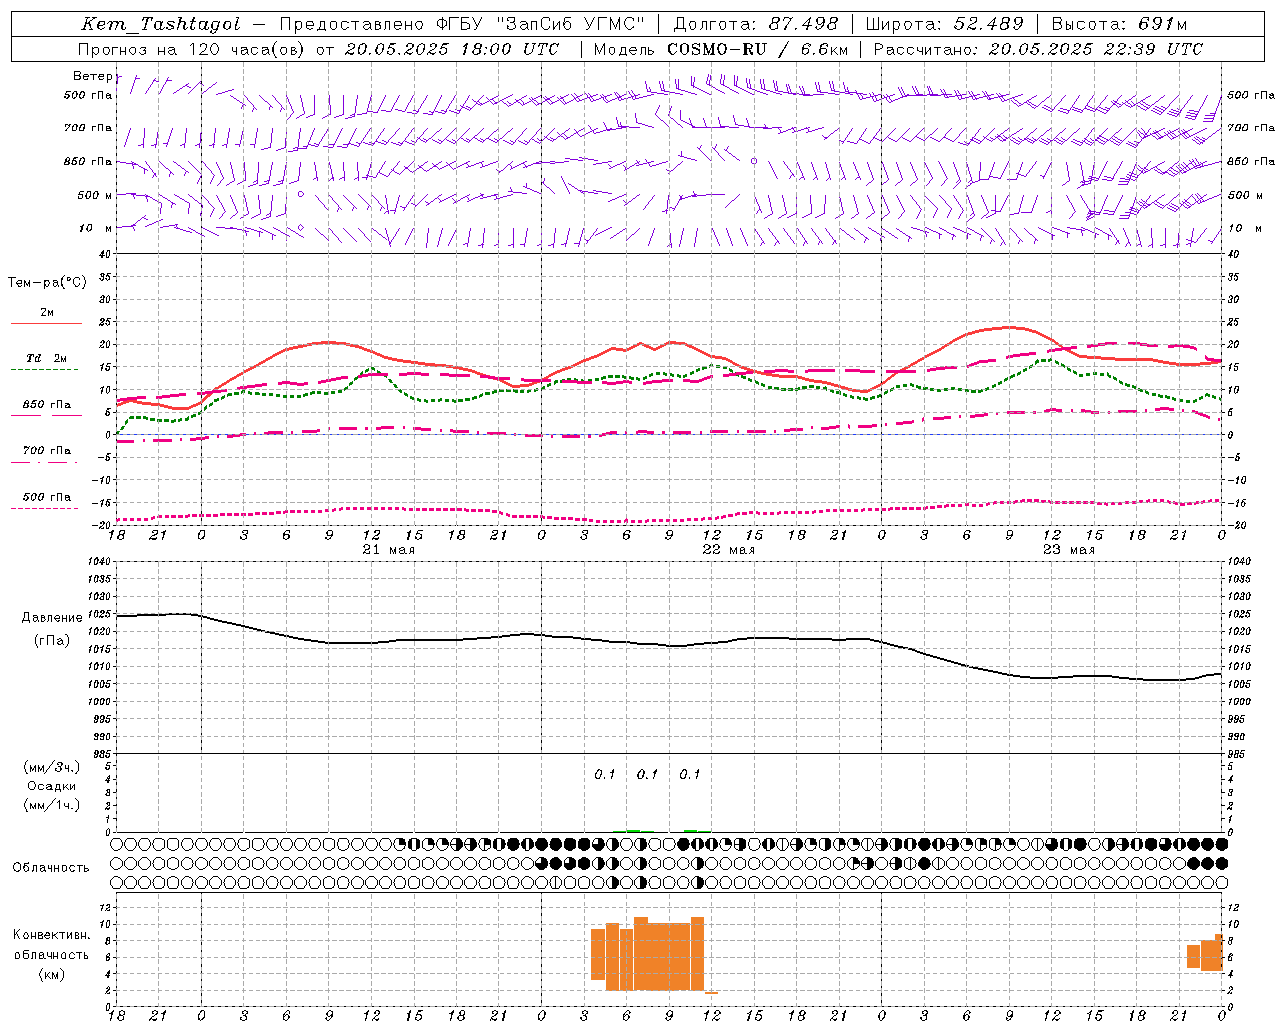Screen dimensions: 1280x1024
Task: Click the 500 гПа dotted legend line sample
Action: tap(45, 508)
